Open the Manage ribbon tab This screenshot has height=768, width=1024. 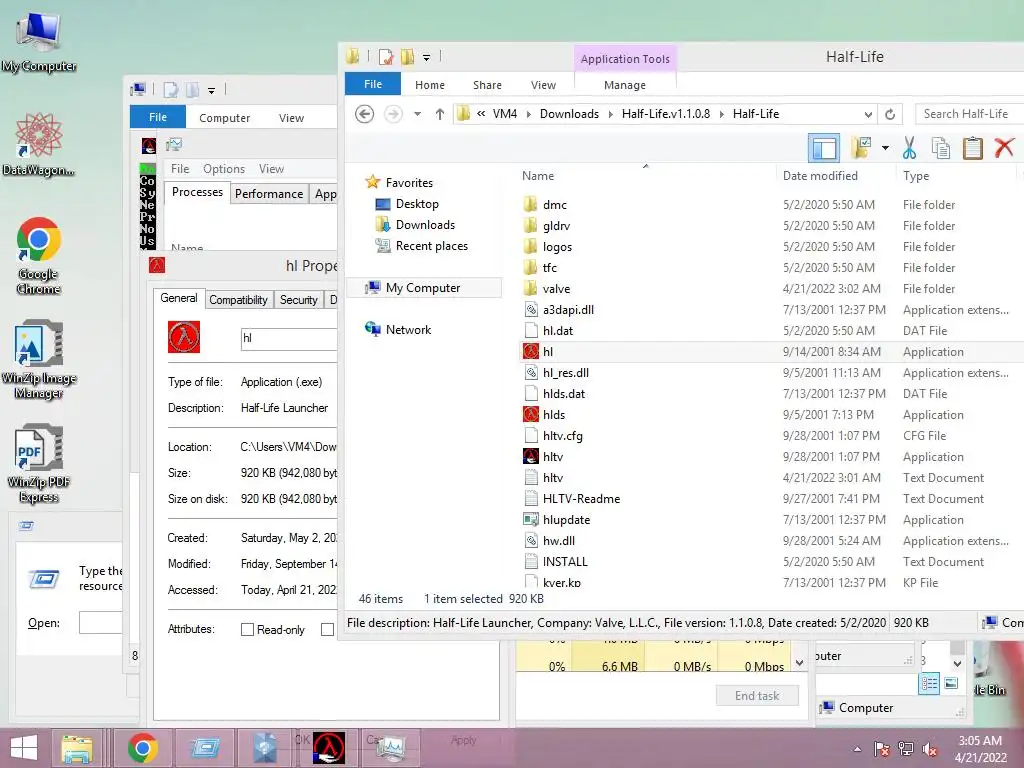(625, 85)
